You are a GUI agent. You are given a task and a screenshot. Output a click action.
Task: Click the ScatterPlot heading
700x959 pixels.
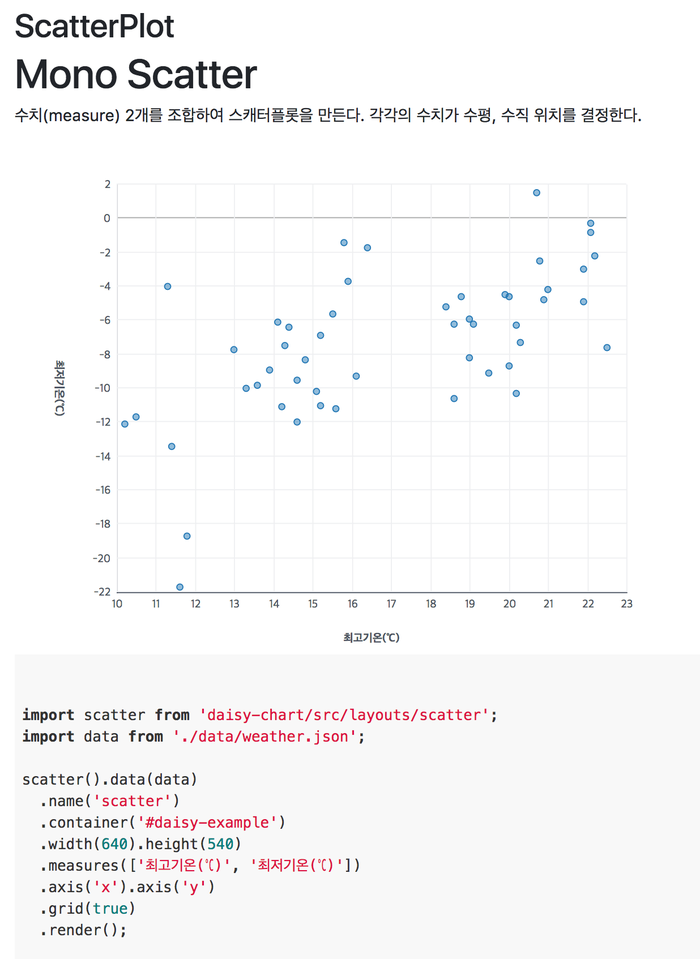pos(94,26)
